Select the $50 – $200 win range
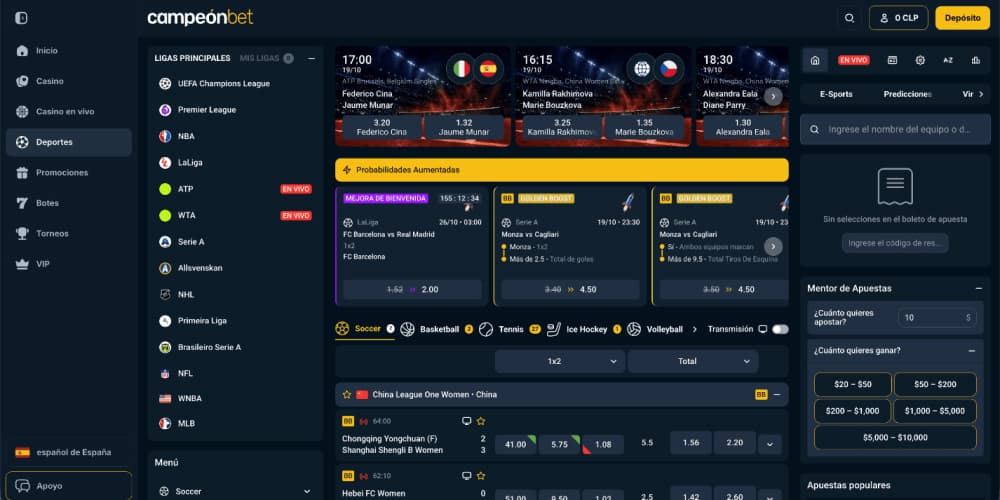The image size is (1000, 500). click(935, 385)
